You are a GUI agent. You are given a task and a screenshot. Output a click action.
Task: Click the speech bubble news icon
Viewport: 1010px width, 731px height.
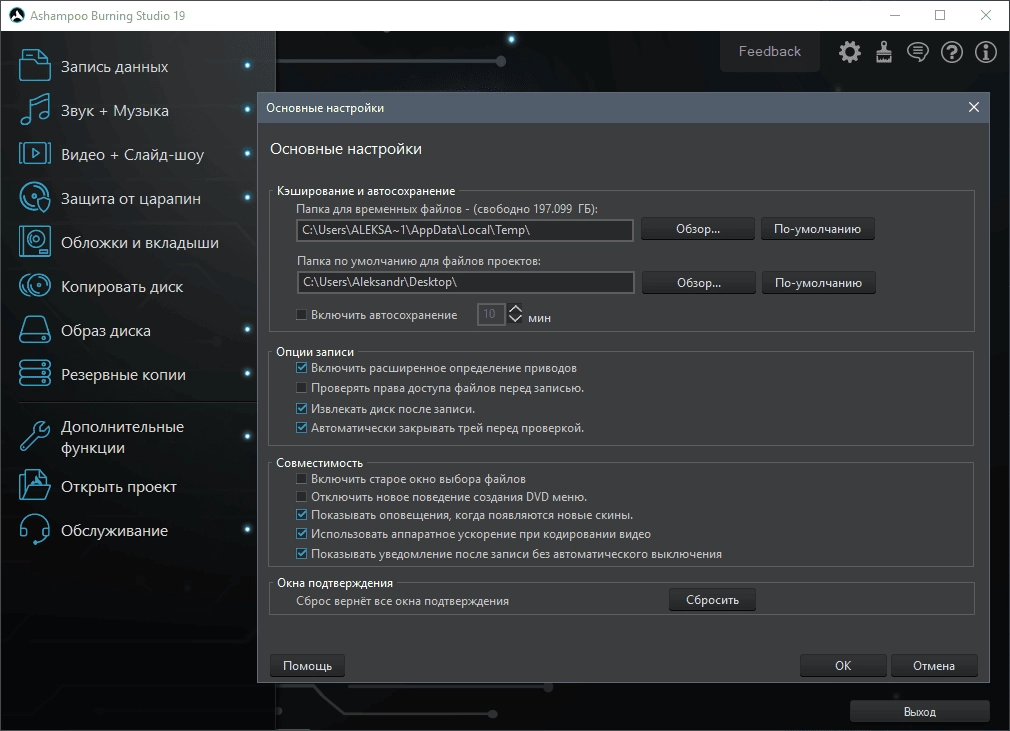click(x=918, y=52)
